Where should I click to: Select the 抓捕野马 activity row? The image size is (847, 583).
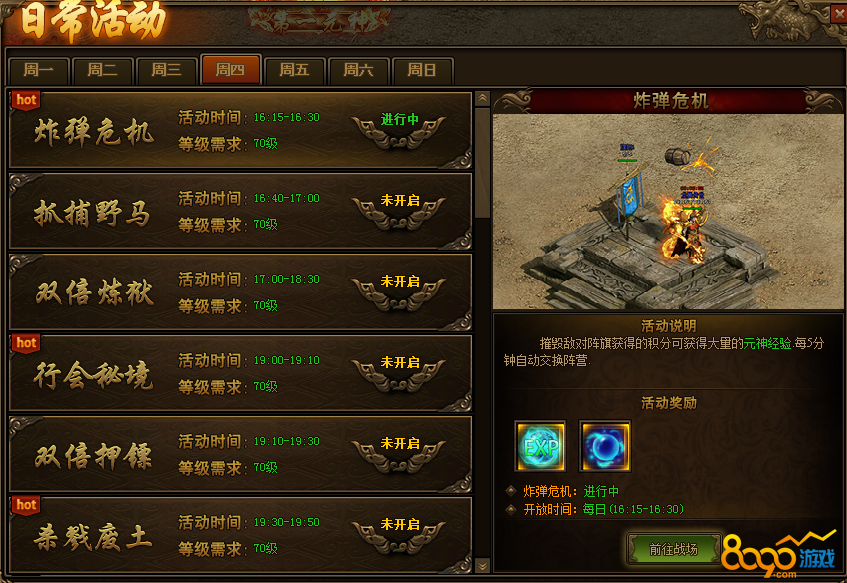[x=241, y=211]
